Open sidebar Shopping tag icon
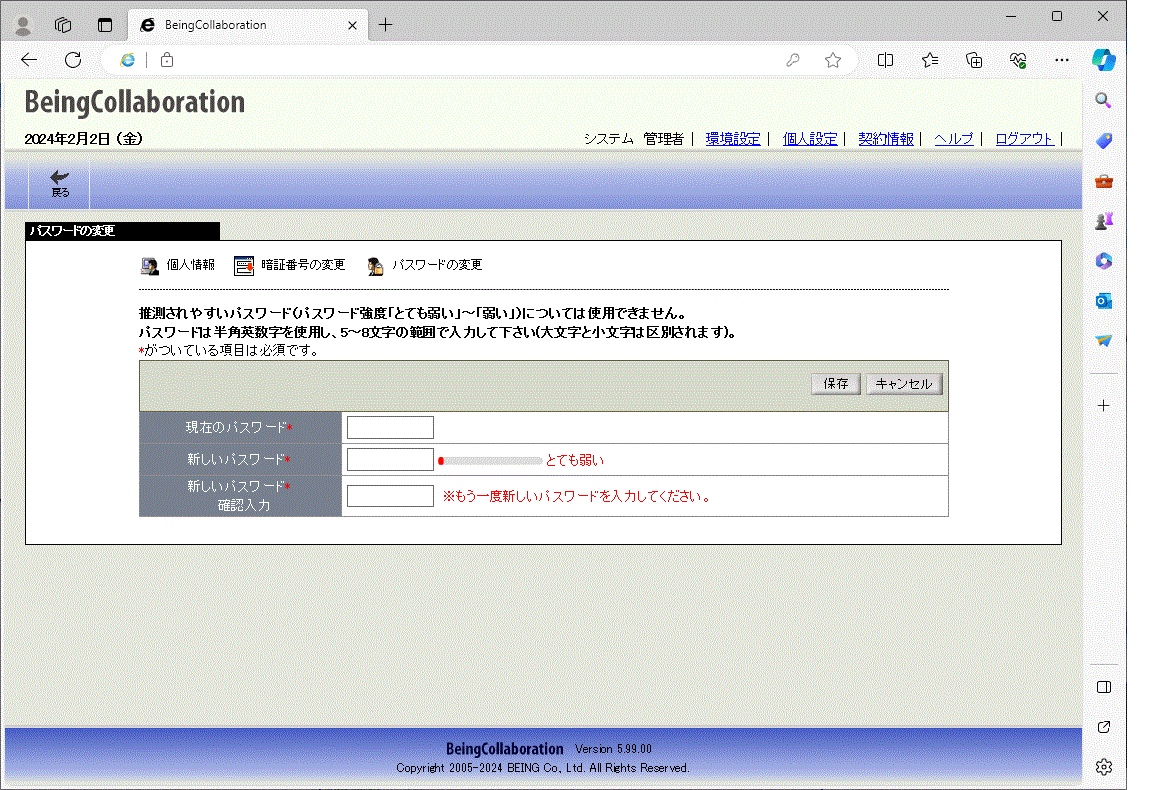The image size is (1152, 790). point(1104,140)
